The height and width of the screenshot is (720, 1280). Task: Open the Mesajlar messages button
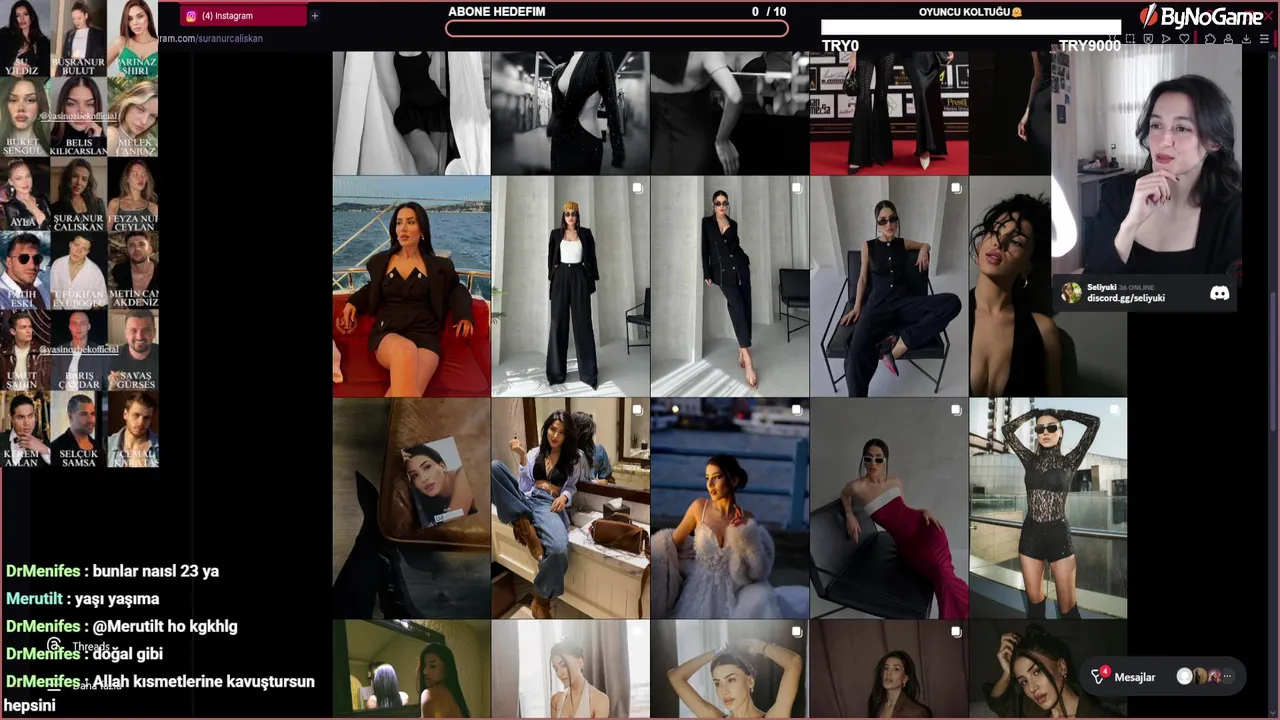point(1163,677)
